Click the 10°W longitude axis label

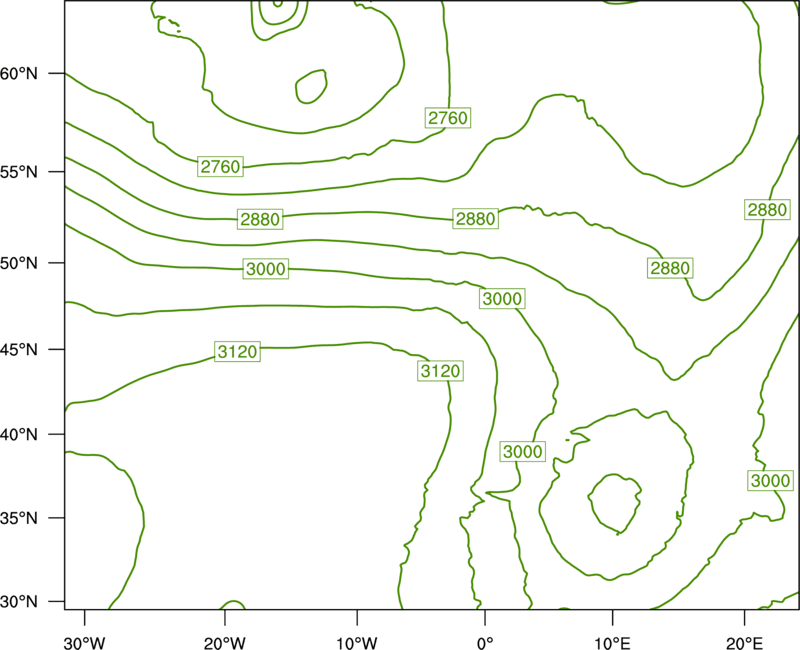pyautogui.click(x=357, y=643)
